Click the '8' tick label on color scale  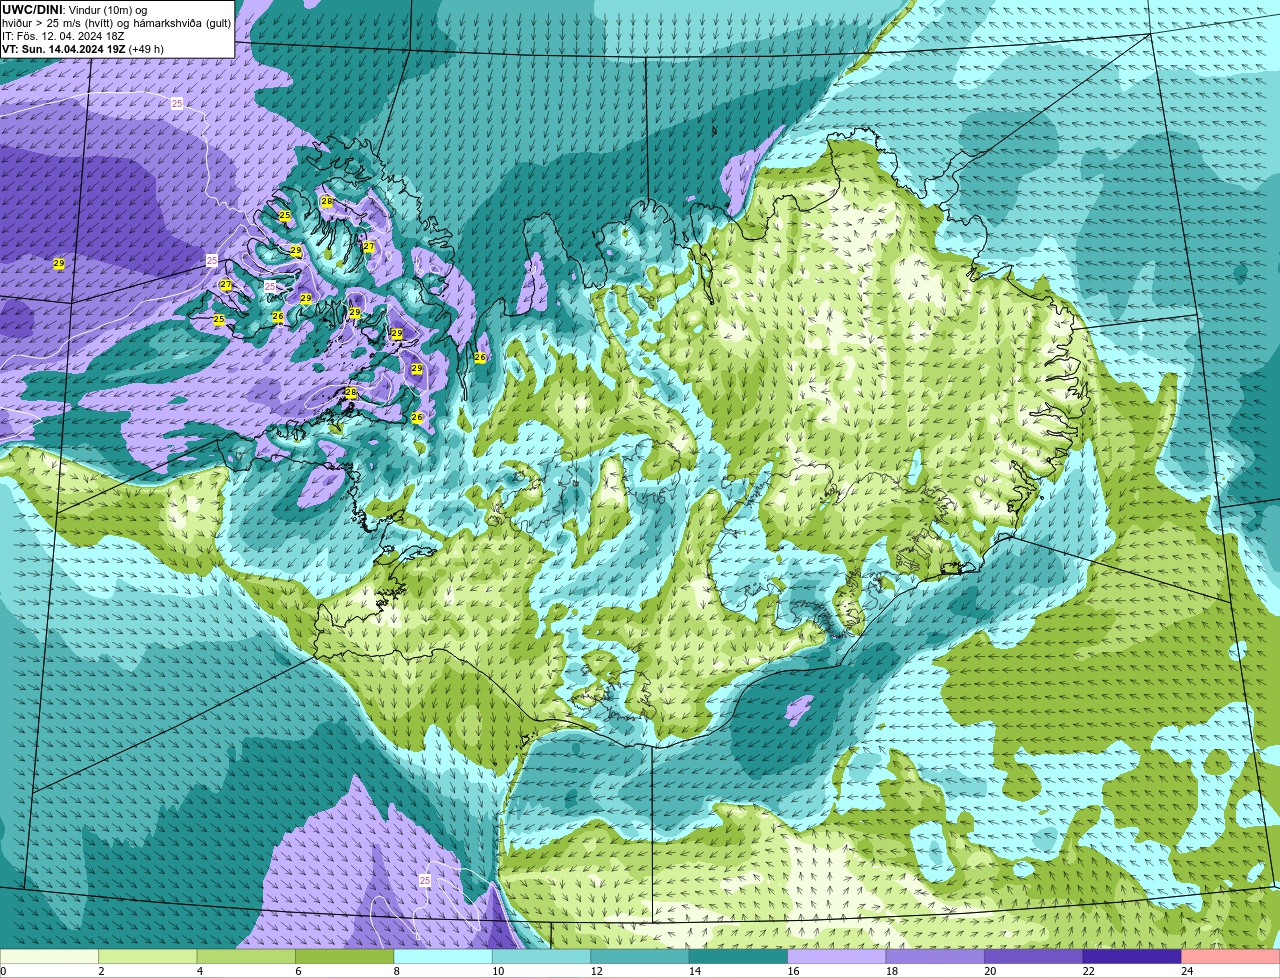click(397, 971)
